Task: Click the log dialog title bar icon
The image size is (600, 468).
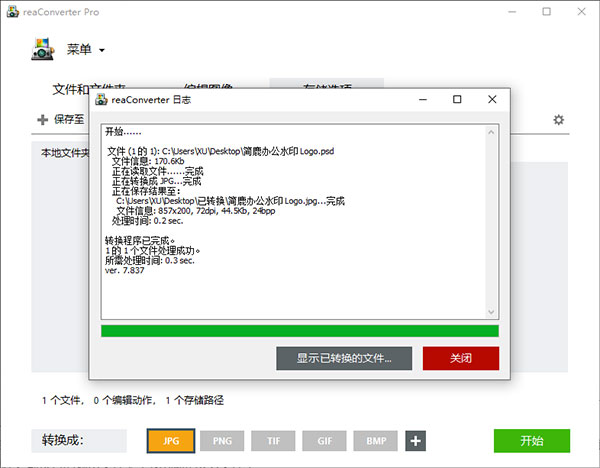Action: click(101, 99)
